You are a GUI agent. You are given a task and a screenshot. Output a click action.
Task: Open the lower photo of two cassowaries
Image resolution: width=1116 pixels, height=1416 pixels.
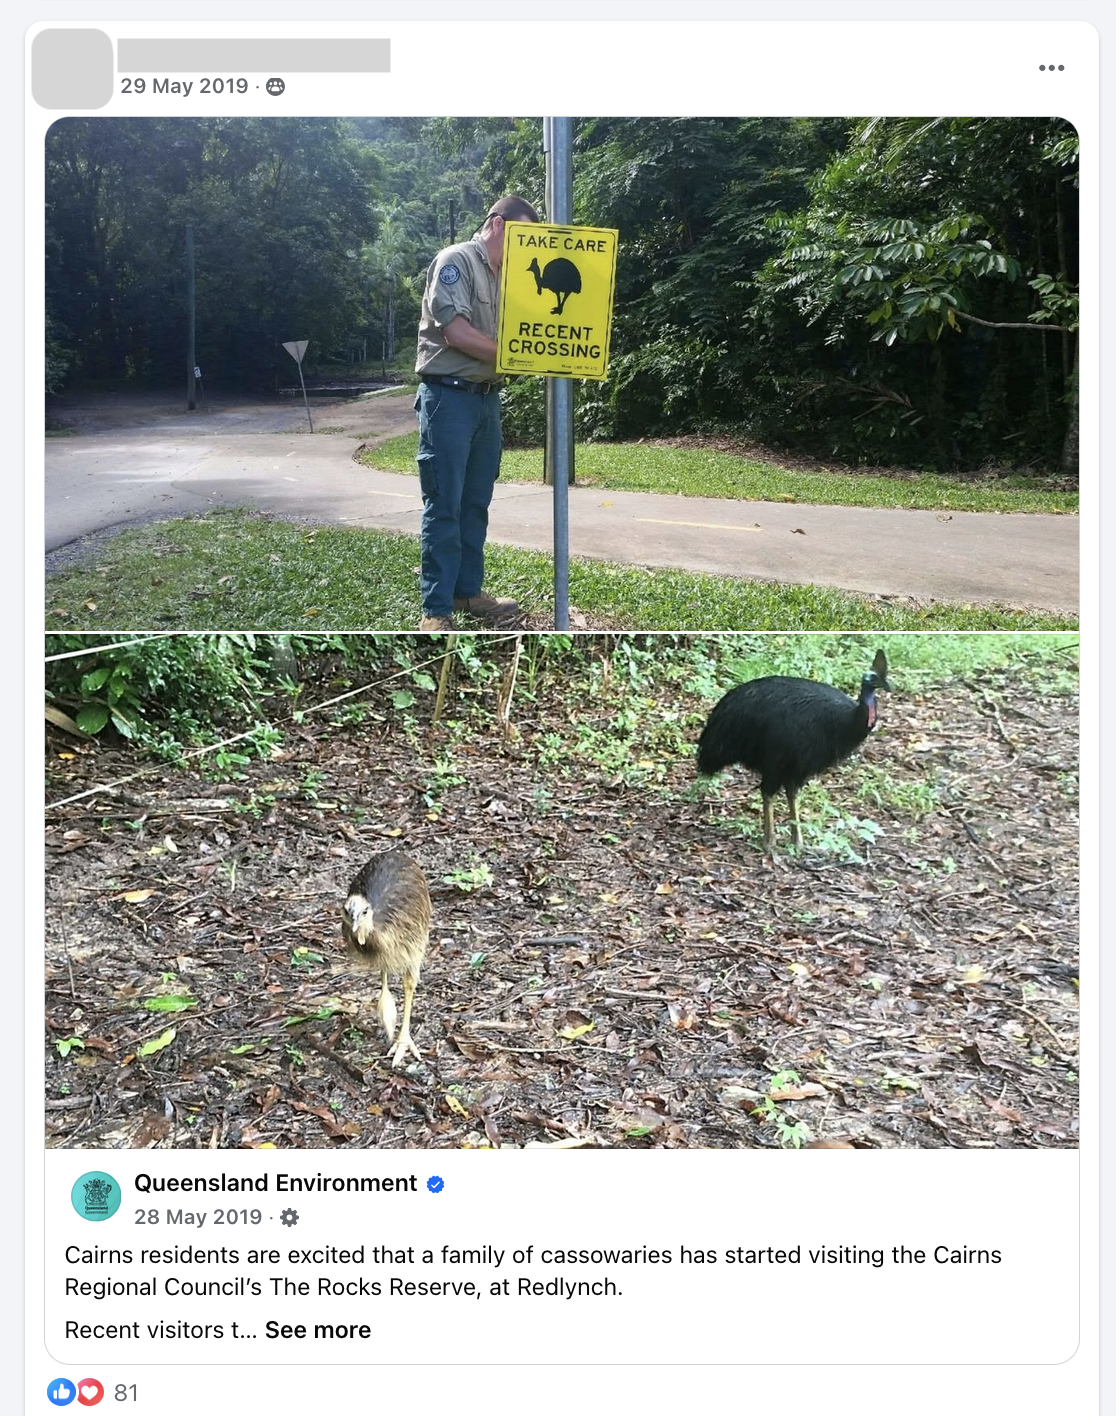coord(562,891)
